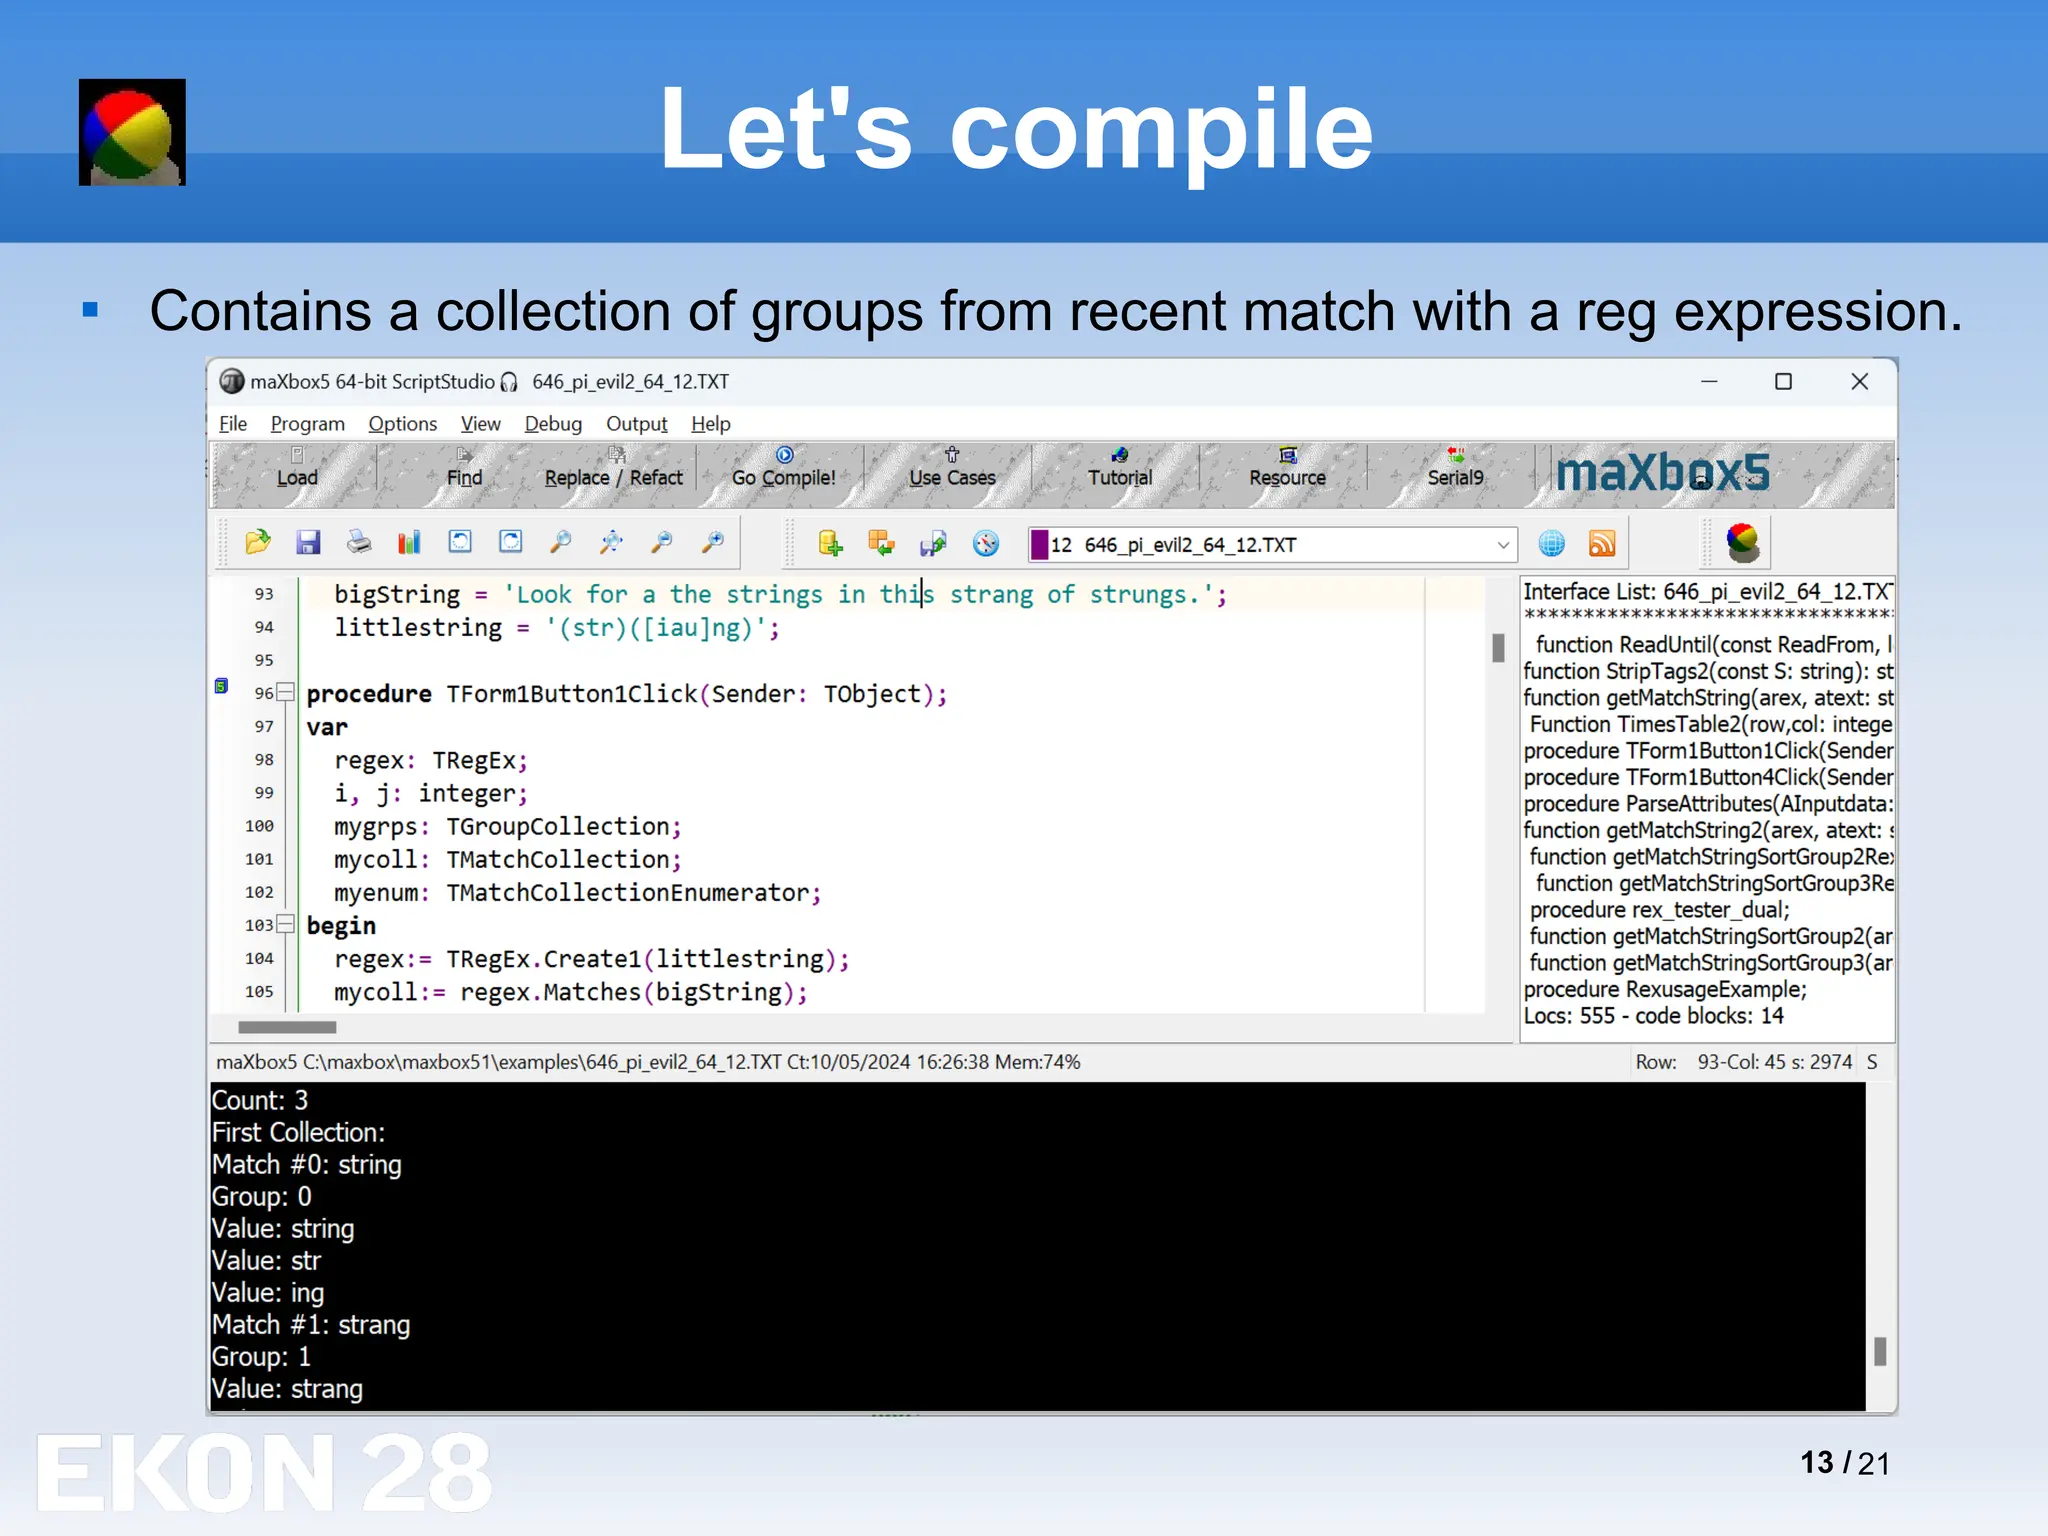Click the purple color swatch in file combo
Screen dimensions: 2048x1536
pyautogui.click(x=1040, y=545)
